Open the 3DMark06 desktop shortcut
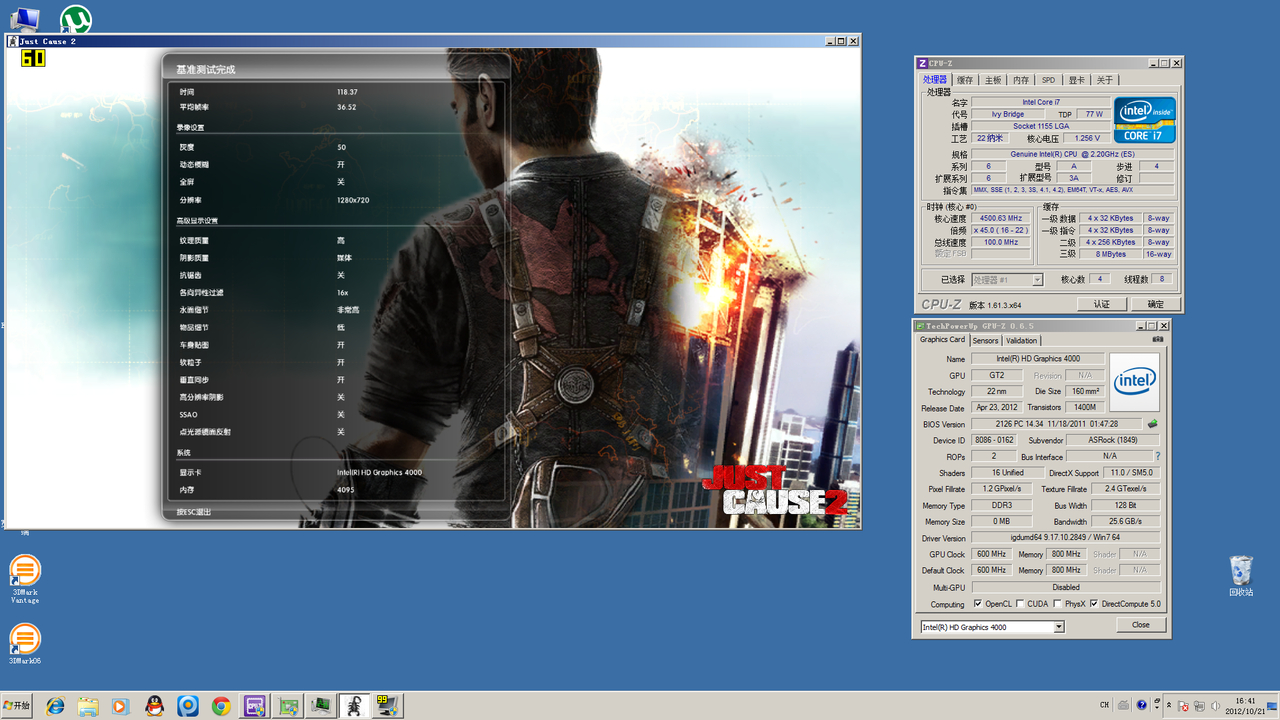The height and width of the screenshot is (720, 1280). (25, 644)
